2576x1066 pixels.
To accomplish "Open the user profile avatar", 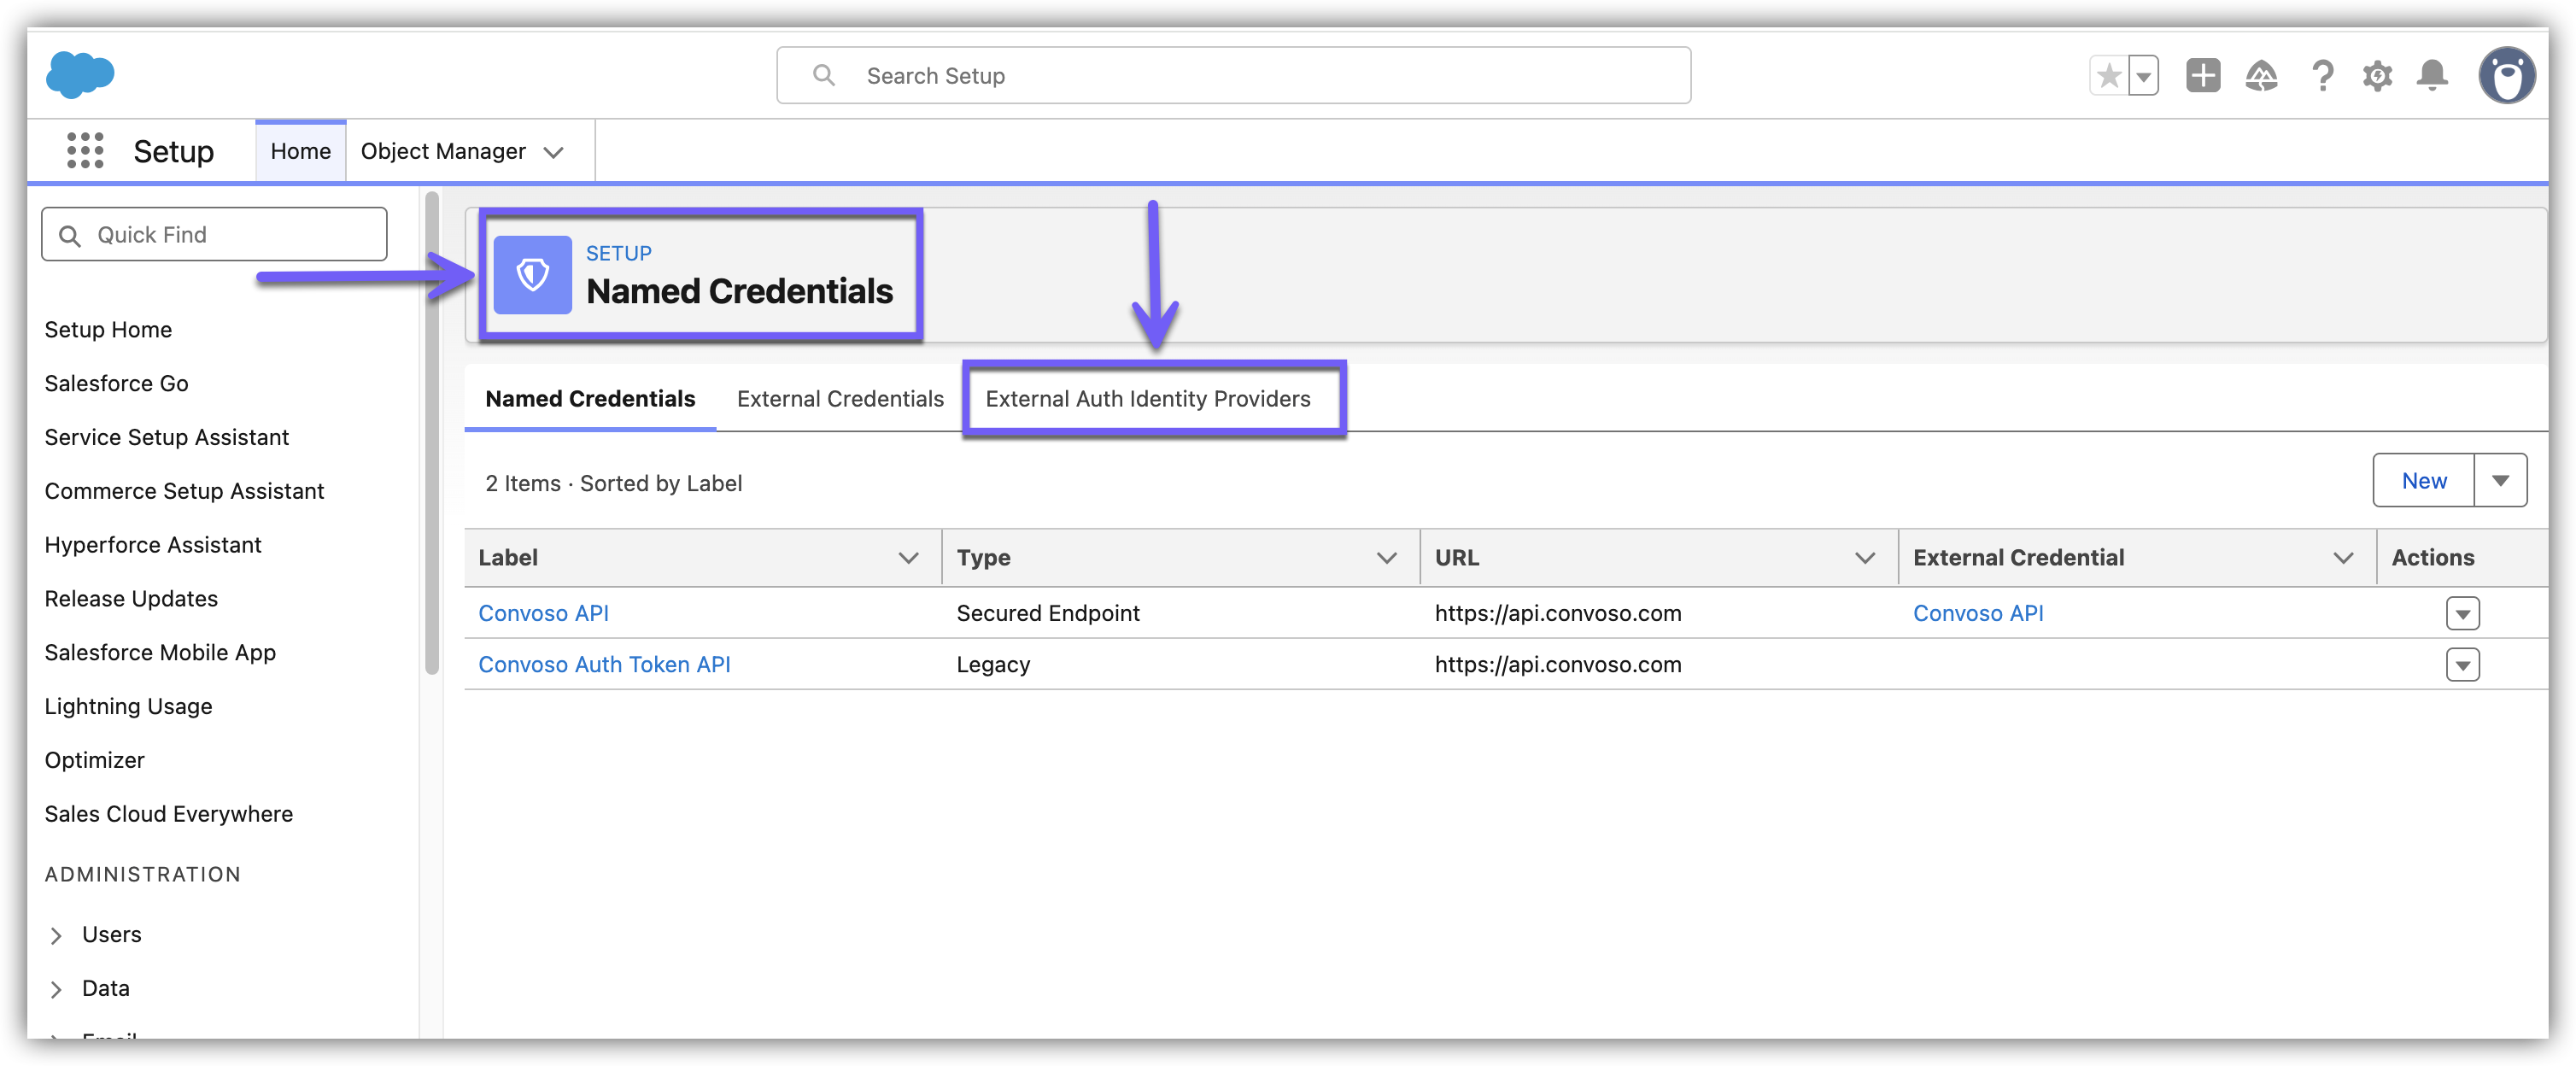I will (2506, 76).
